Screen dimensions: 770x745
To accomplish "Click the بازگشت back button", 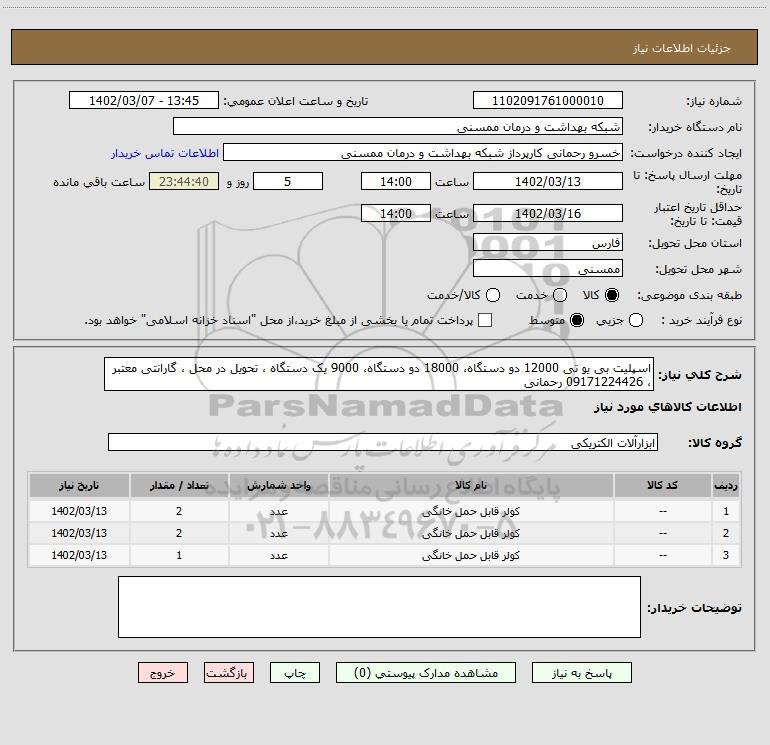I will 229,673.
